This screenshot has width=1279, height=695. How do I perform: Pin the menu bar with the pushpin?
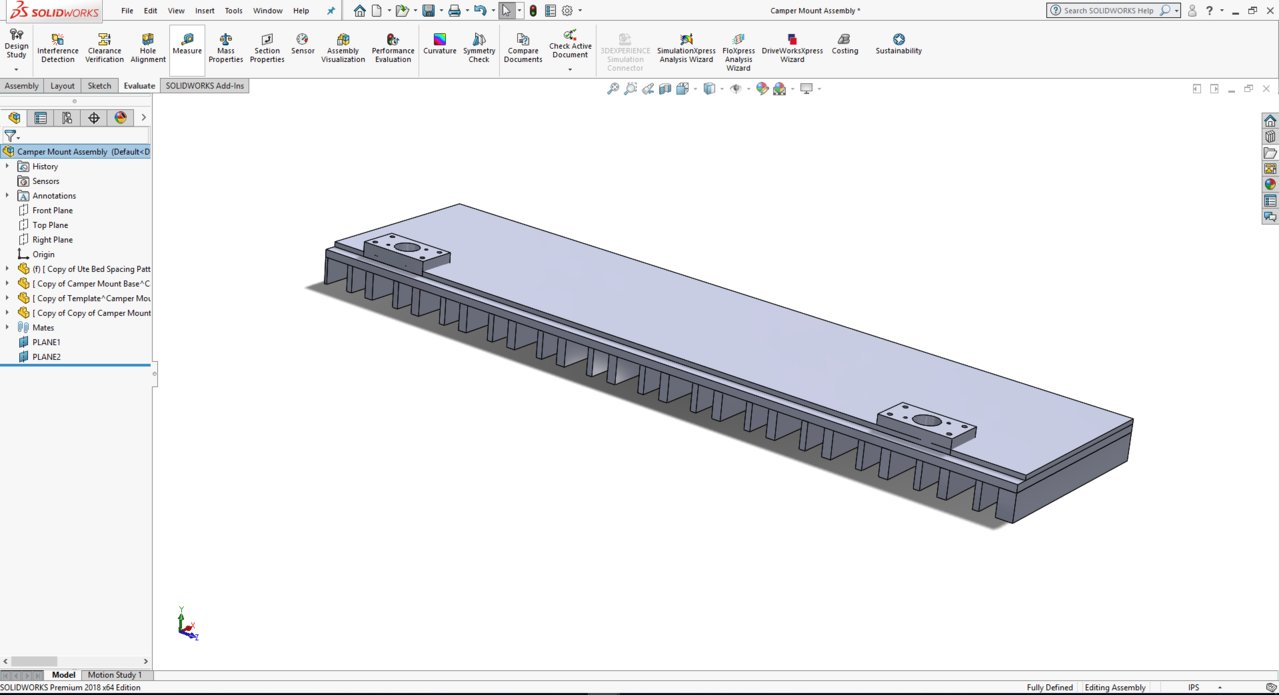coord(331,11)
